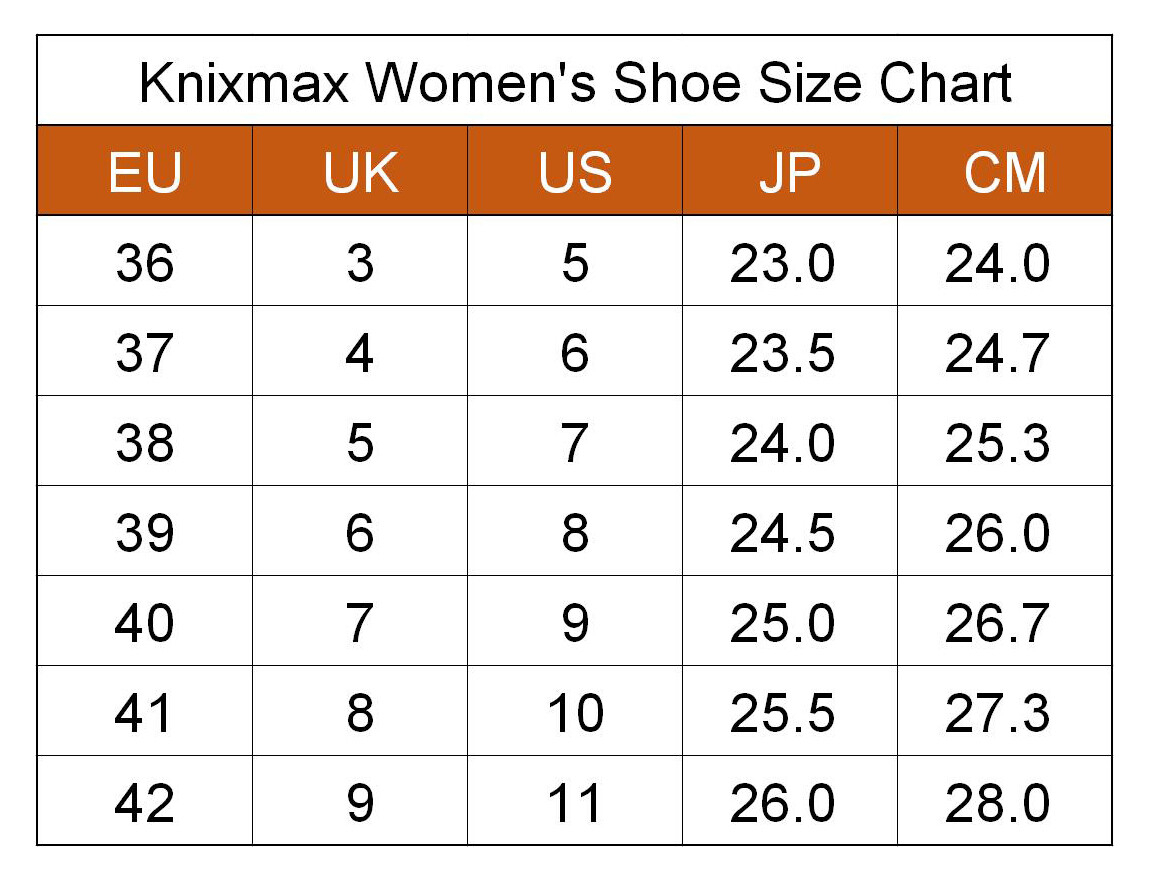Select the CM column header
Image resolution: width=1150 pixels, height=880 pixels.
point(1005,170)
